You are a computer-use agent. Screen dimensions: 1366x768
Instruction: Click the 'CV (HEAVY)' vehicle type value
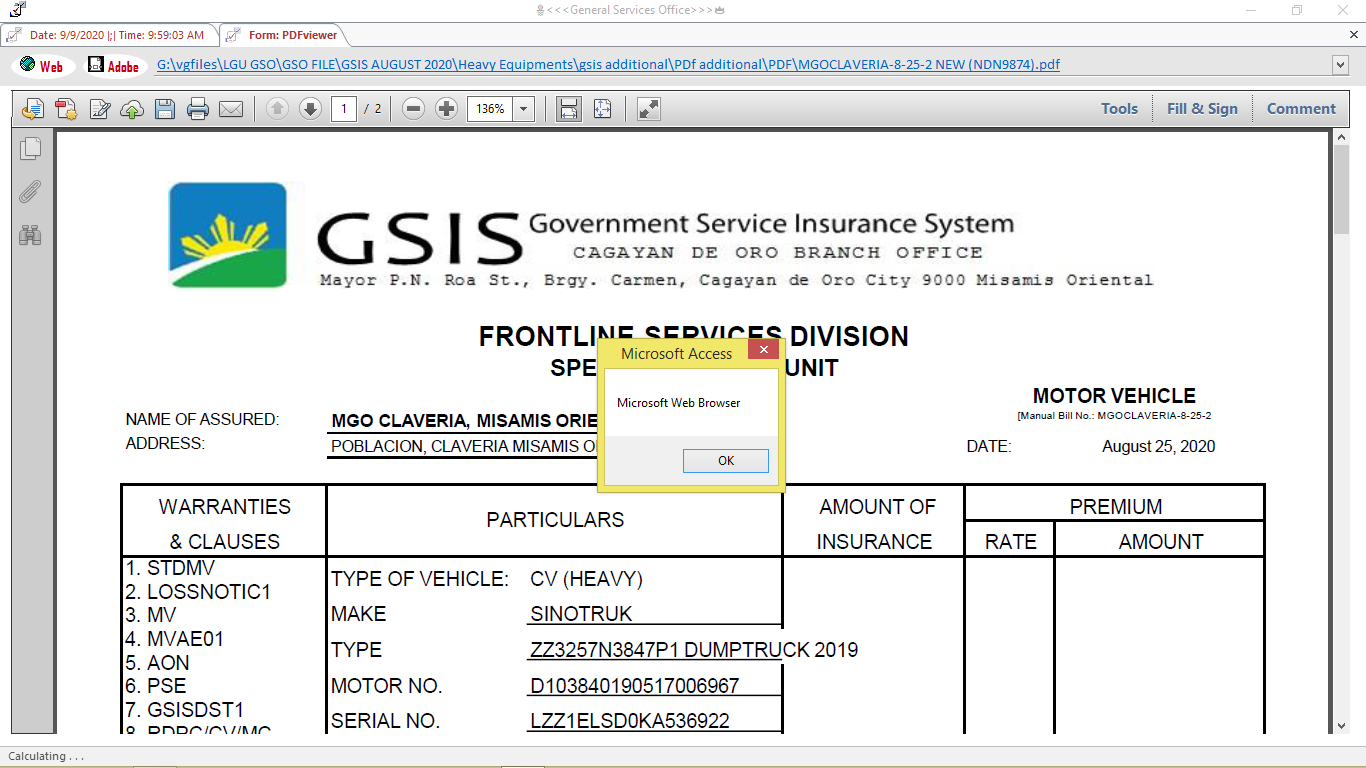[x=587, y=579]
